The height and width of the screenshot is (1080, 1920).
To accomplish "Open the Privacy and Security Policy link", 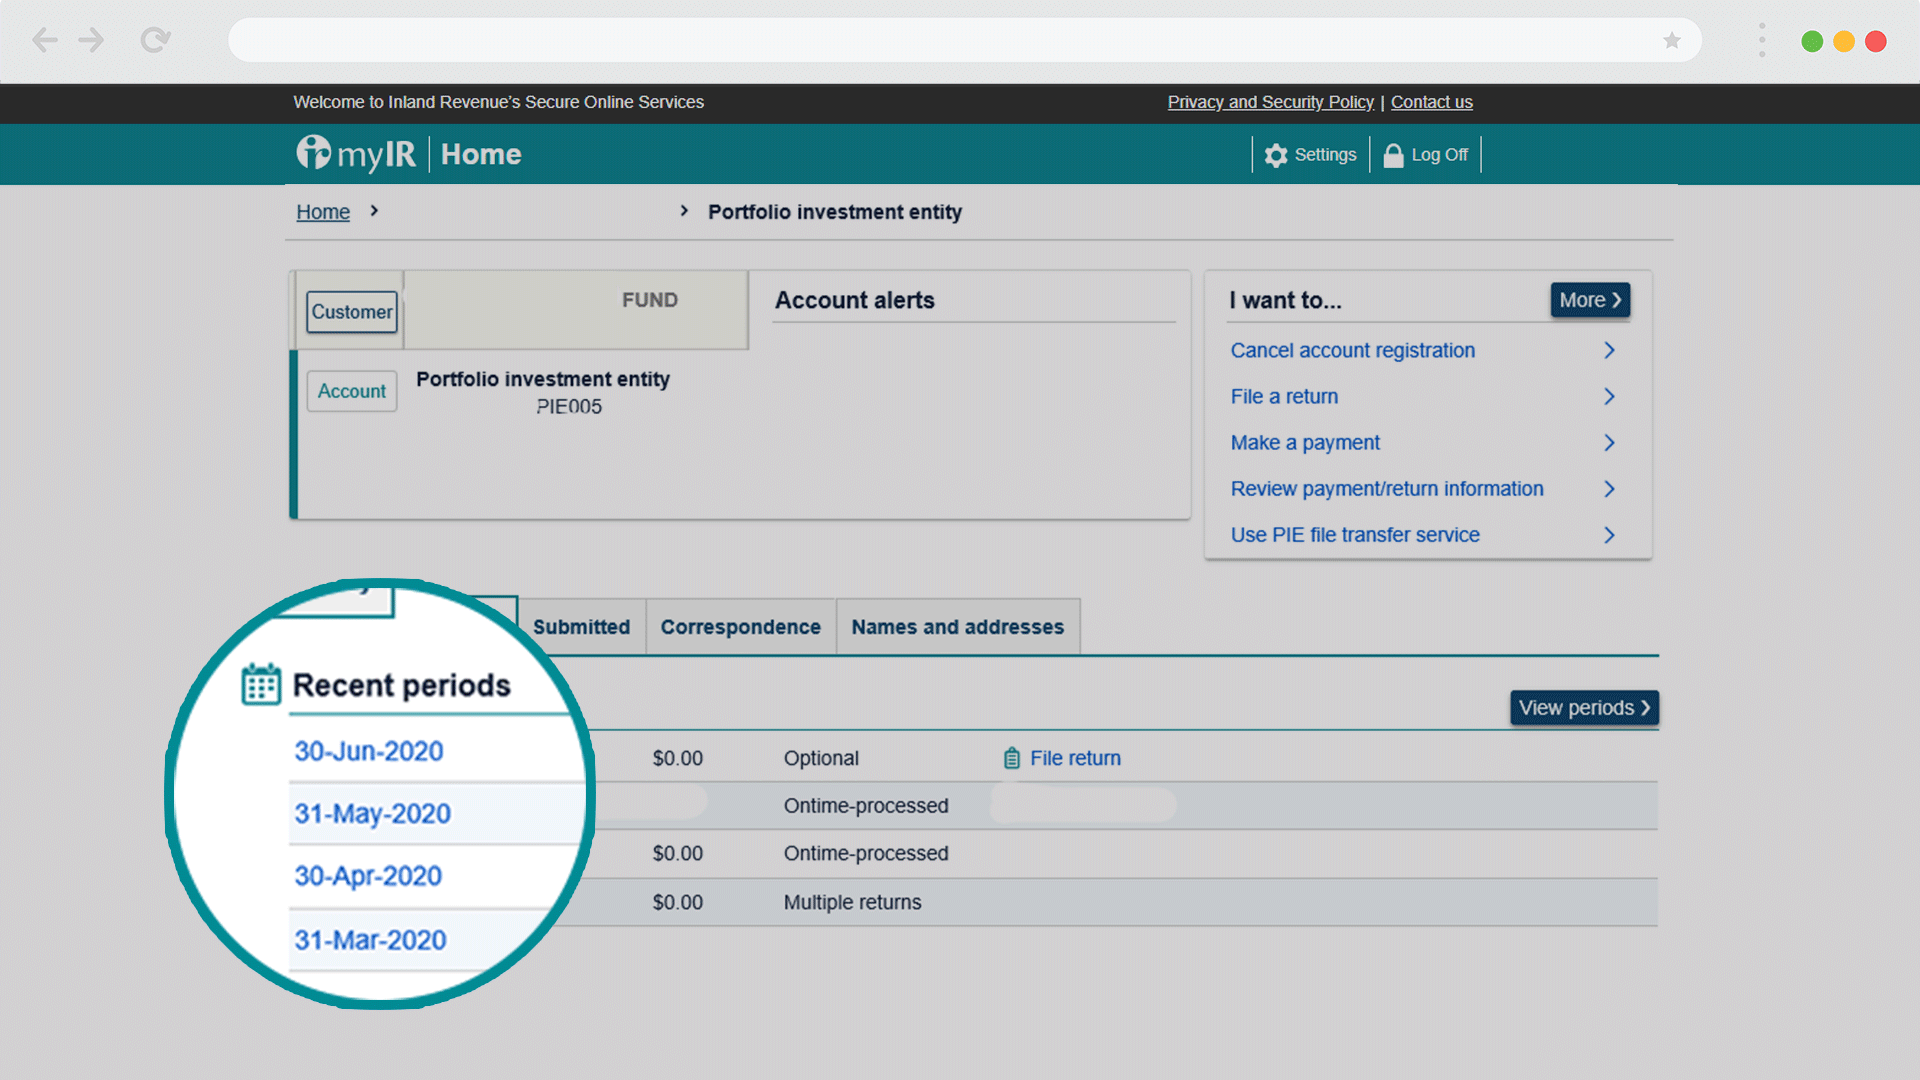I will click(x=1270, y=102).
